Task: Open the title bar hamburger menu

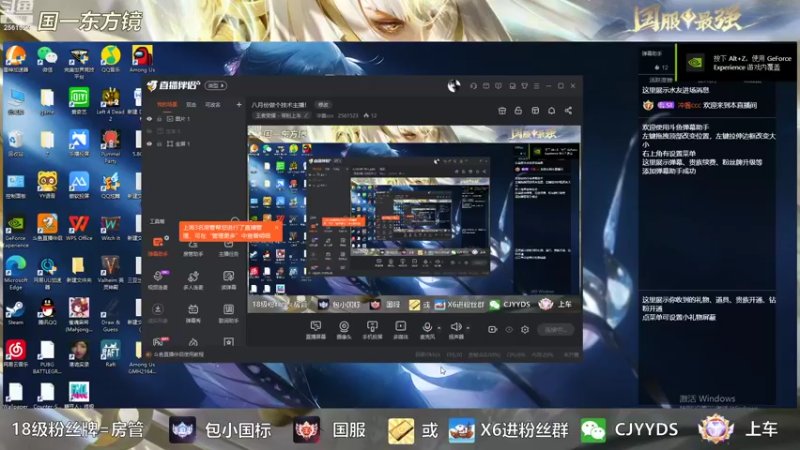Action: [x=536, y=86]
